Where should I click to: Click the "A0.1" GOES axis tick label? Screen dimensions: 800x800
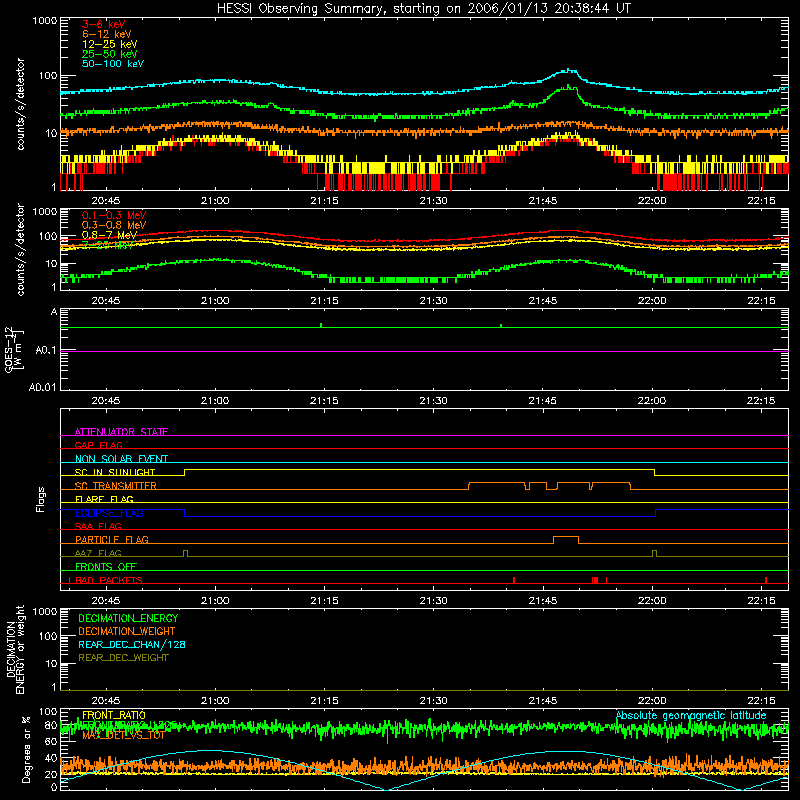coord(45,350)
